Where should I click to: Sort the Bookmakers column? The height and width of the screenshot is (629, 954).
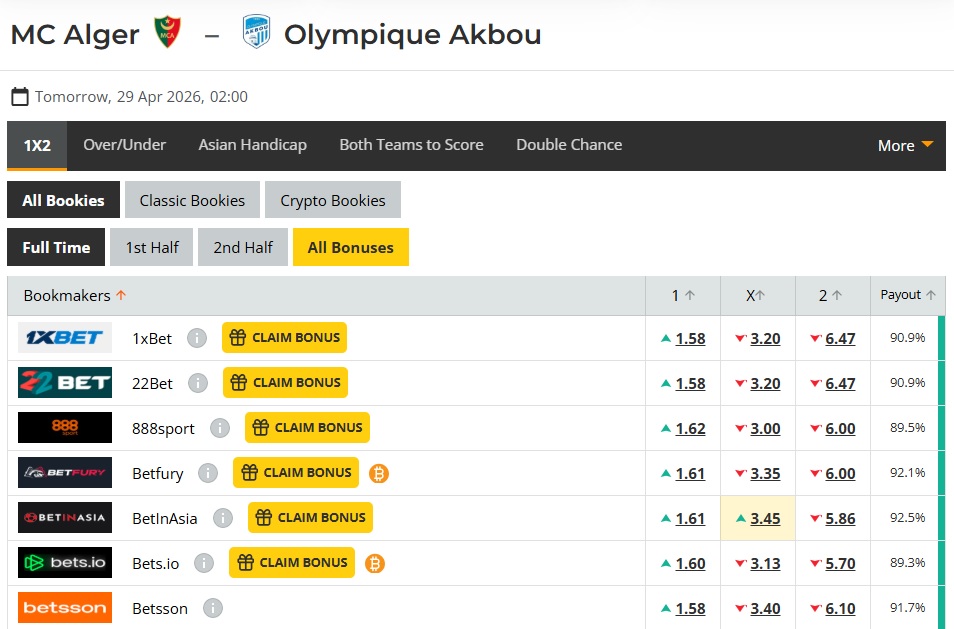click(x=121, y=295)
